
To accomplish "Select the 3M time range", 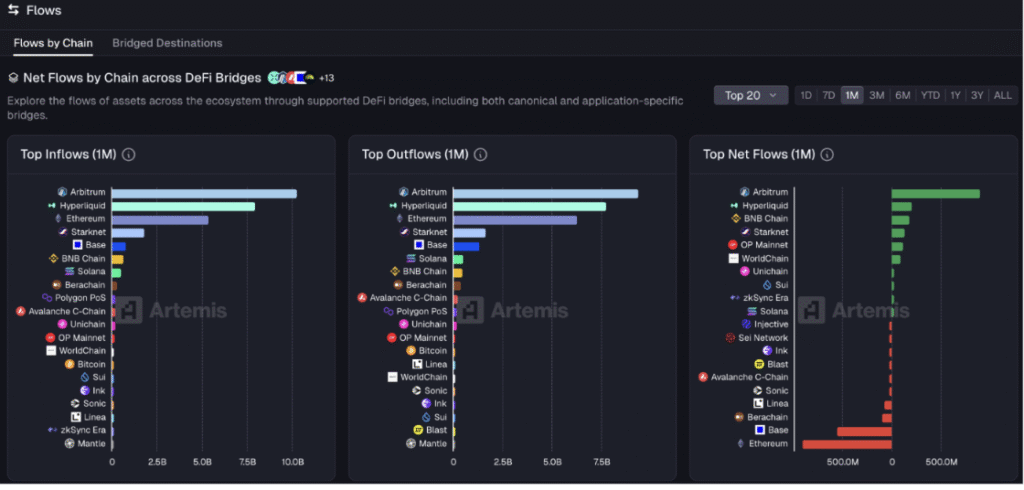I will click(876, 95).
